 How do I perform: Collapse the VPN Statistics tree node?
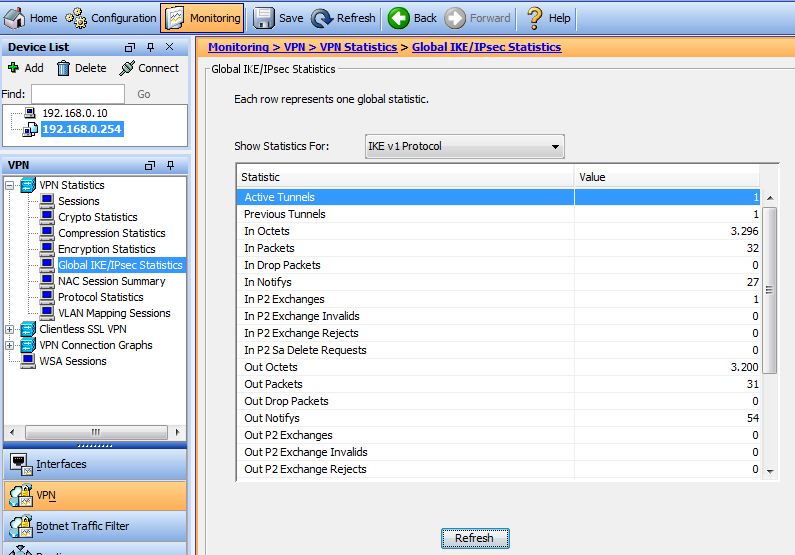click(x=10, y=186)
